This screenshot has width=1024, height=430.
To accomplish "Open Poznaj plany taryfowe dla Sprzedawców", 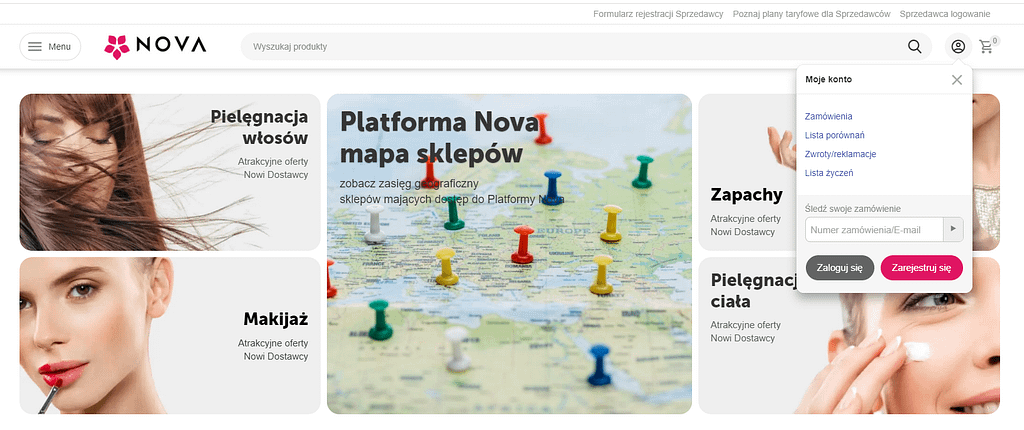I will pos(812,14).
